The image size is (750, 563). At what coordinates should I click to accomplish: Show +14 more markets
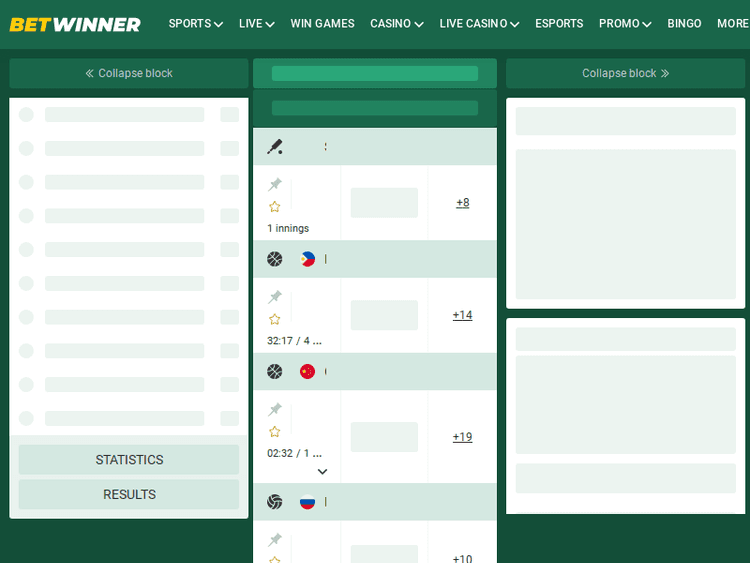(x=463, y=315)
